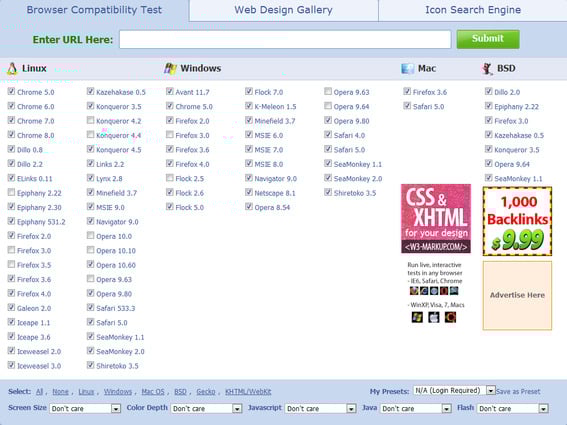
Task: Click the Linux penguin icon
Action: (12, 68)
